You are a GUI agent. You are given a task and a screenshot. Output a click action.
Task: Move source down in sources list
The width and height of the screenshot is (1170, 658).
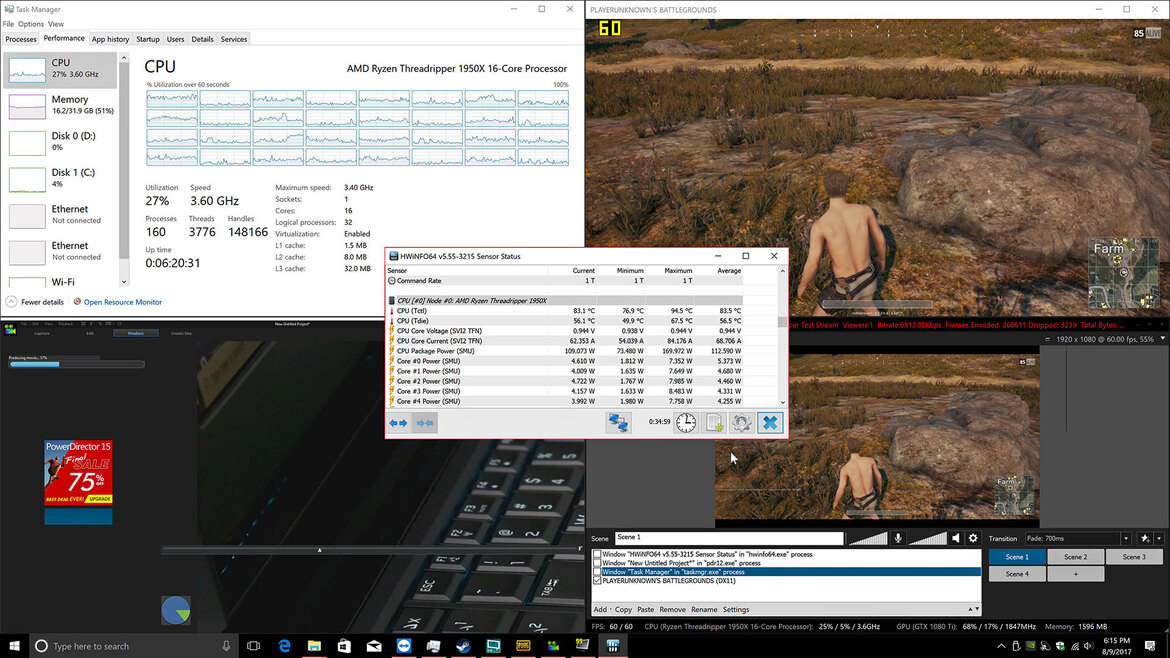click(x=977, y=610)
